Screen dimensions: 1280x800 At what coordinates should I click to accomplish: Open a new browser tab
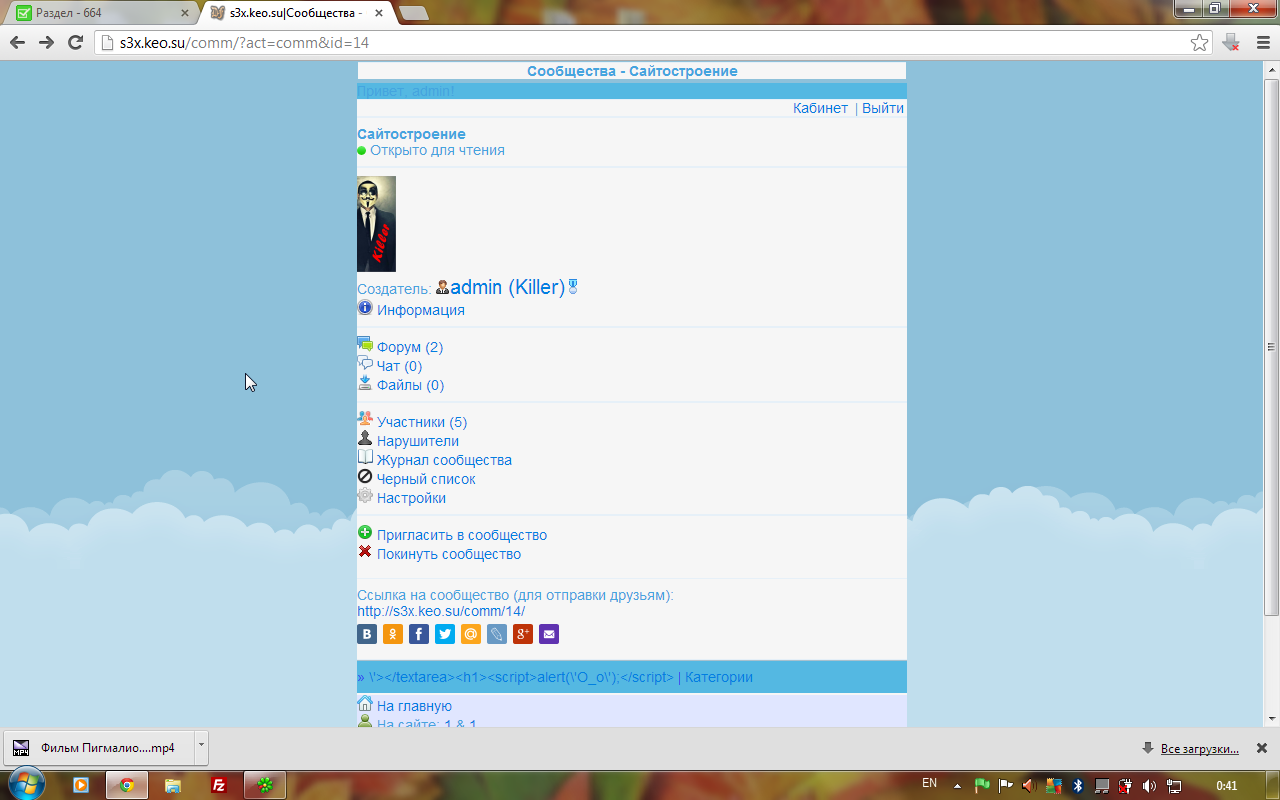(x=413, y=13)
